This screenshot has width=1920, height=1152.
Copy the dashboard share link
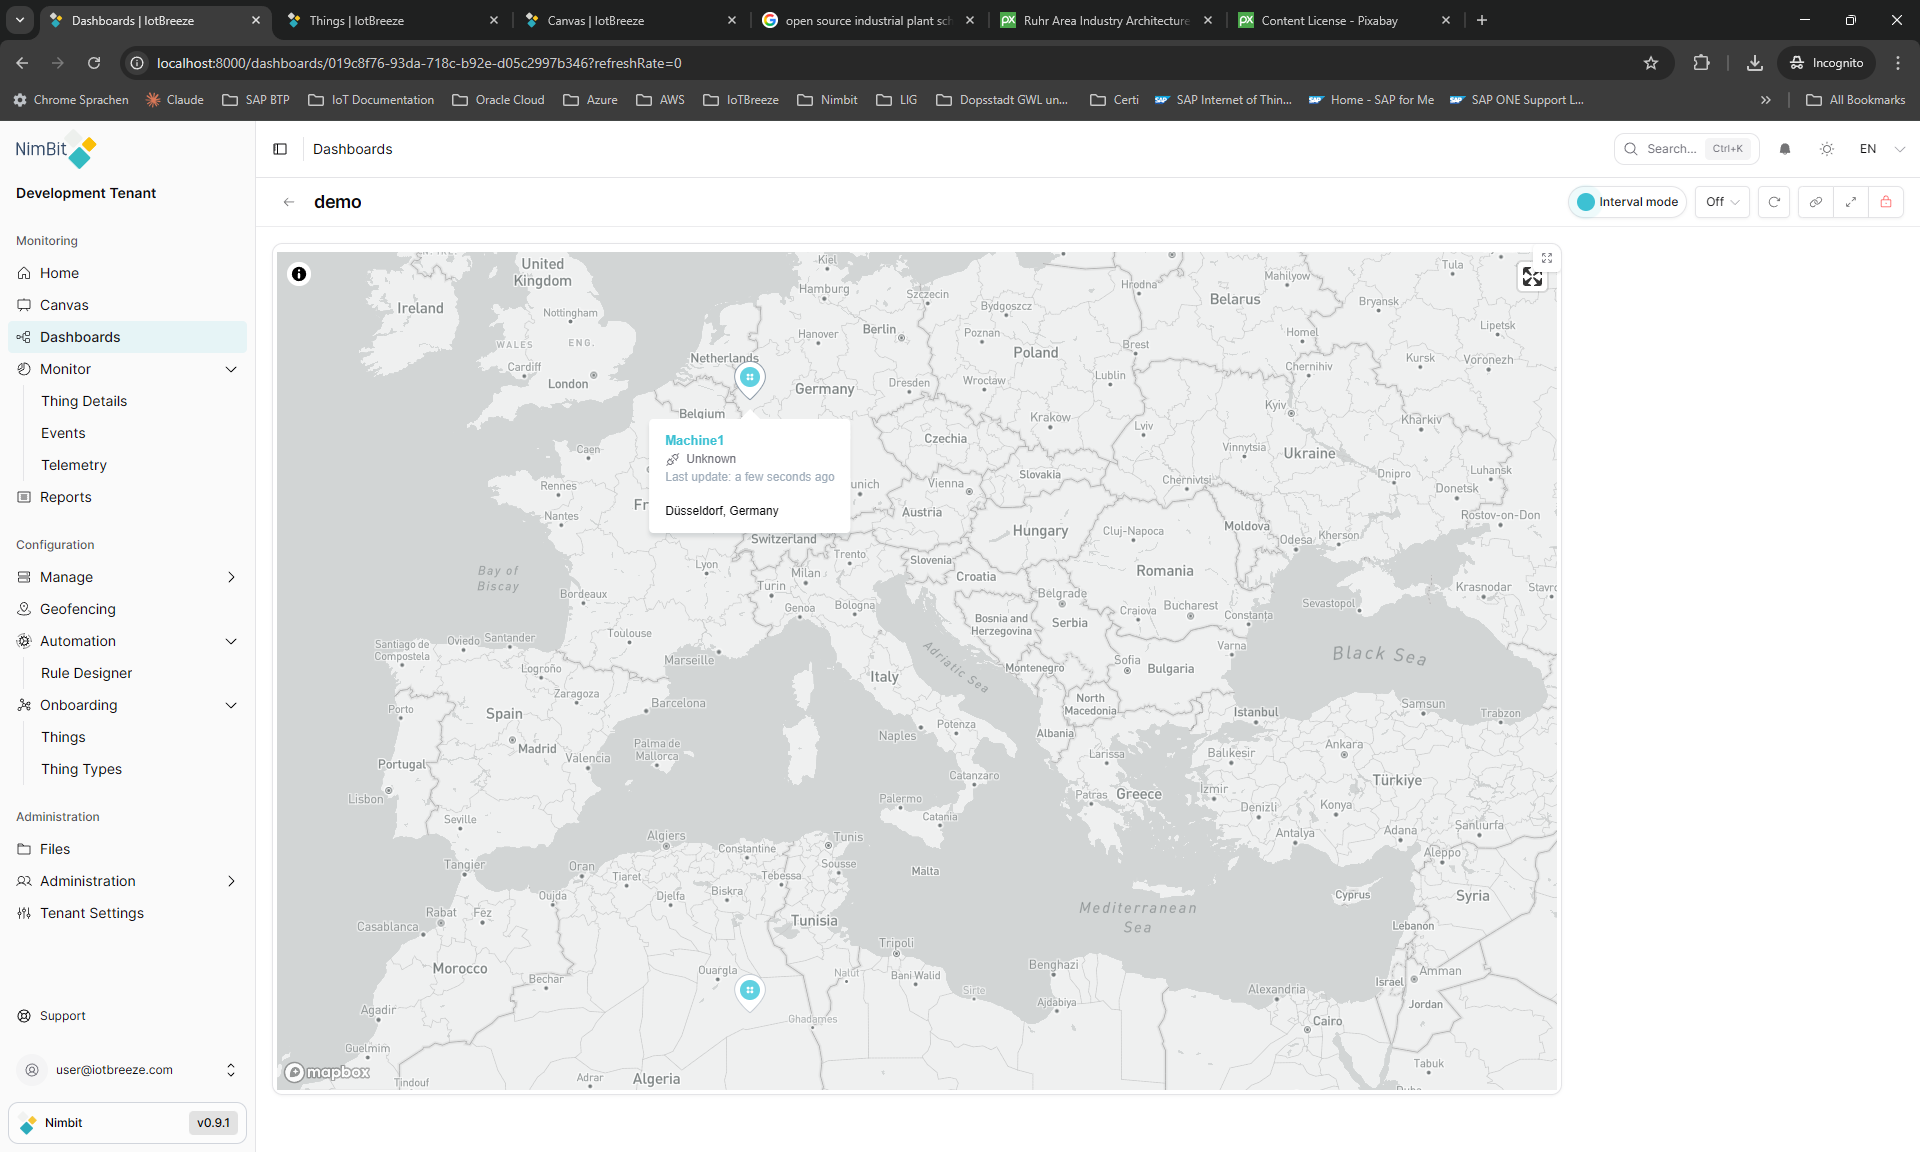click(1815, 202)
